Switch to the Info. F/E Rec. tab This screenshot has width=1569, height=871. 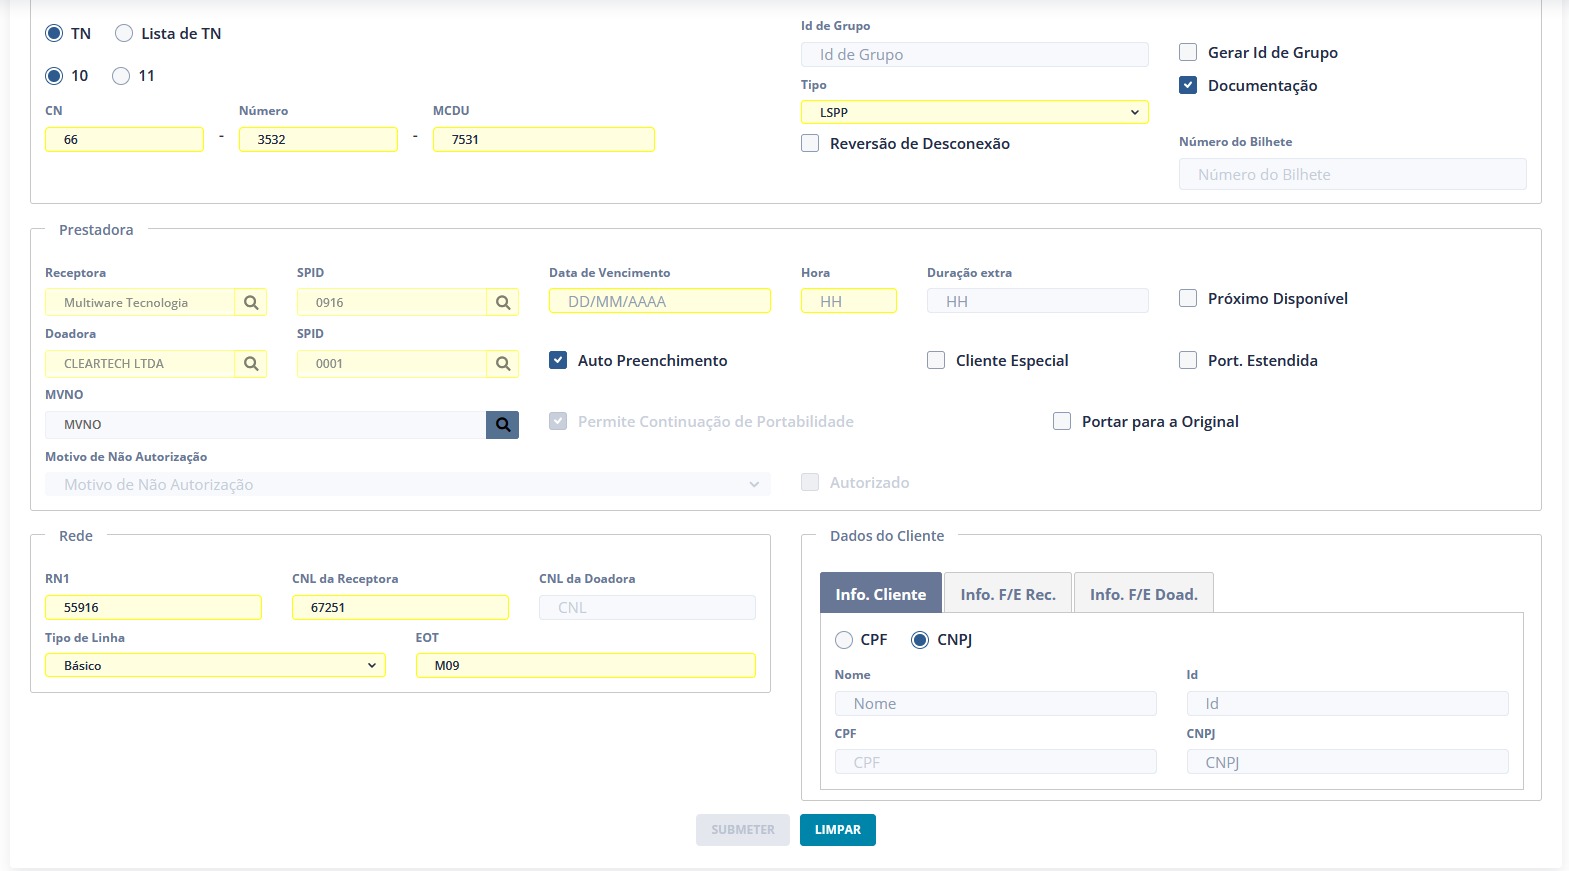click(1007, 594)
